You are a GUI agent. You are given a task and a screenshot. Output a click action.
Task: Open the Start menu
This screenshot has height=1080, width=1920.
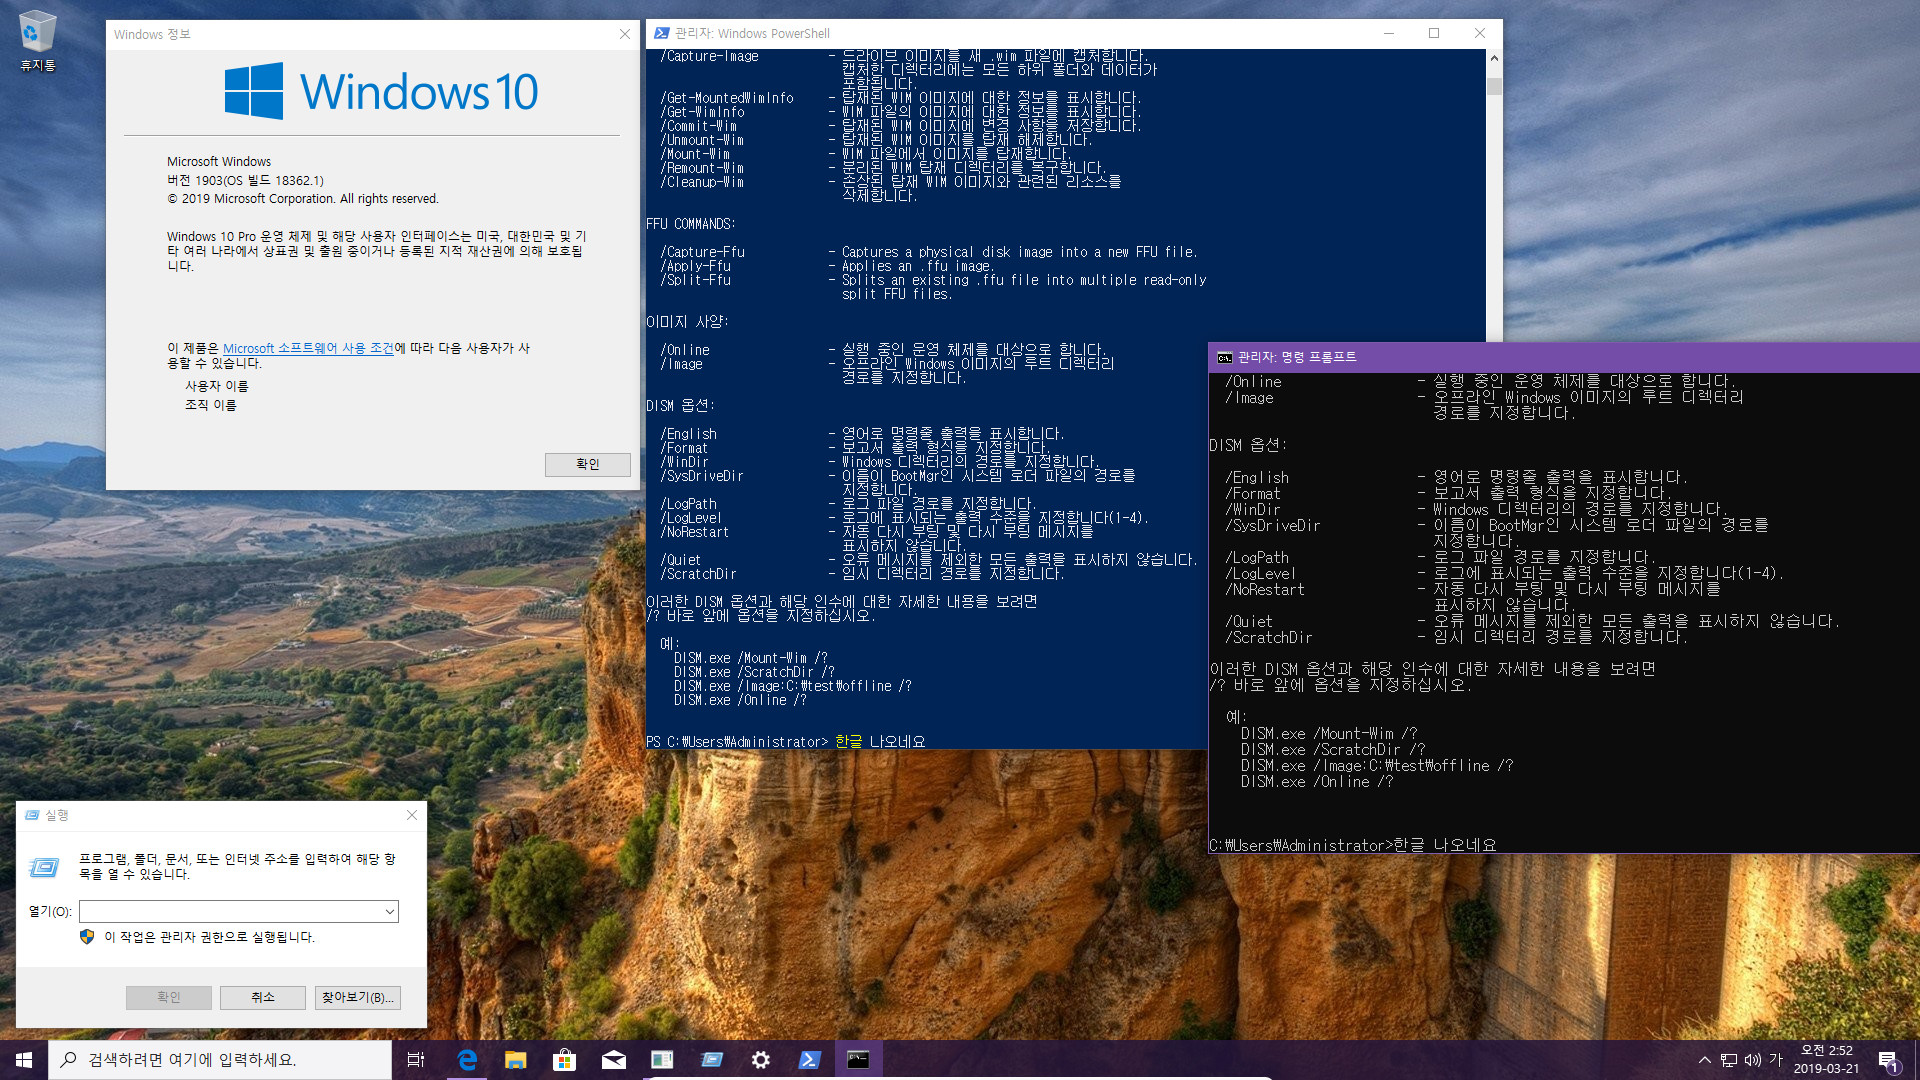tap(24, 1059)
